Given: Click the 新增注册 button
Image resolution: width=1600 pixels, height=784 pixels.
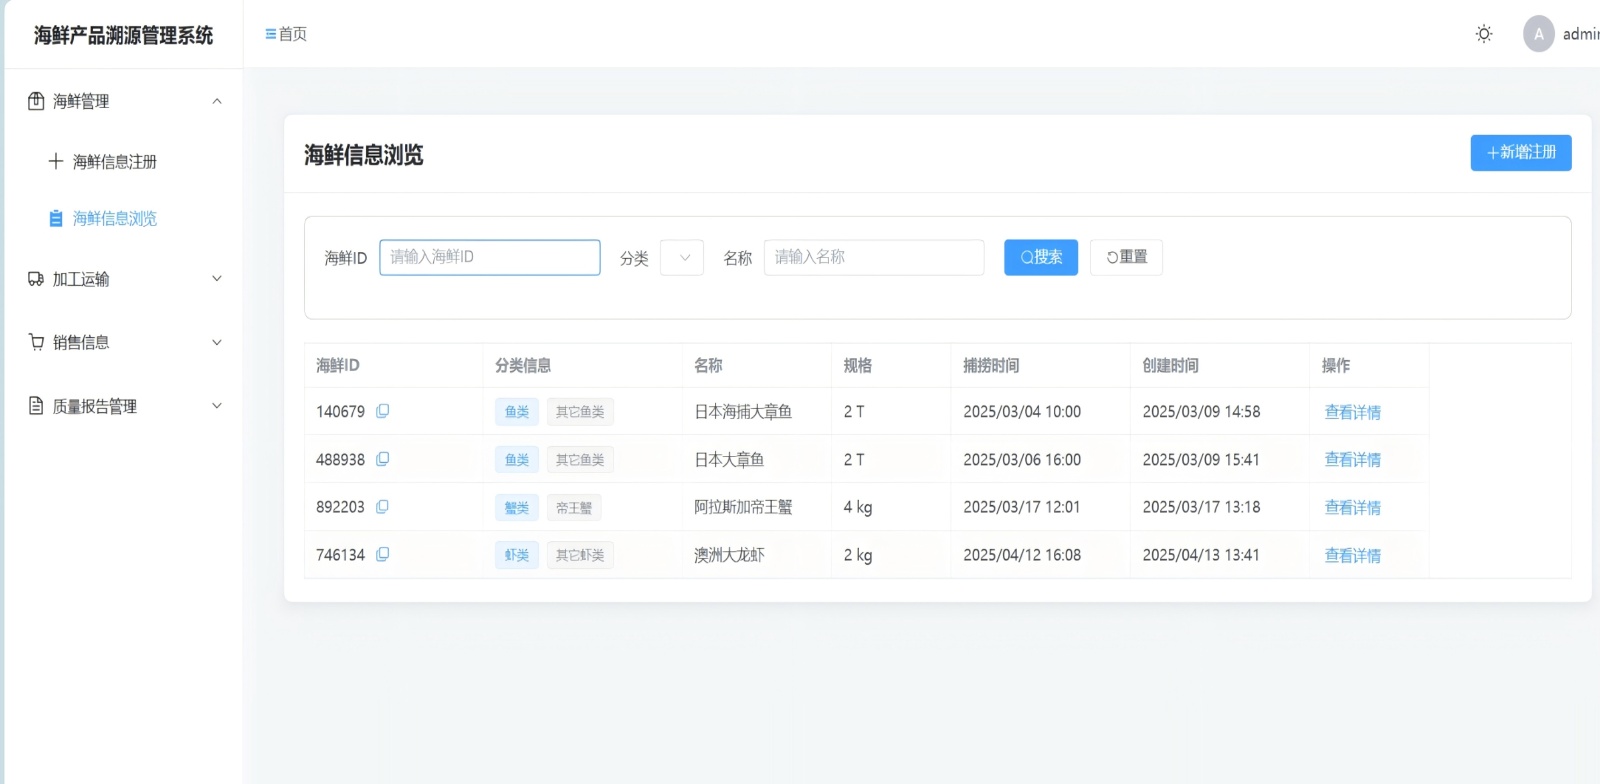Looking at the screenshot, I should [1520, 152].
